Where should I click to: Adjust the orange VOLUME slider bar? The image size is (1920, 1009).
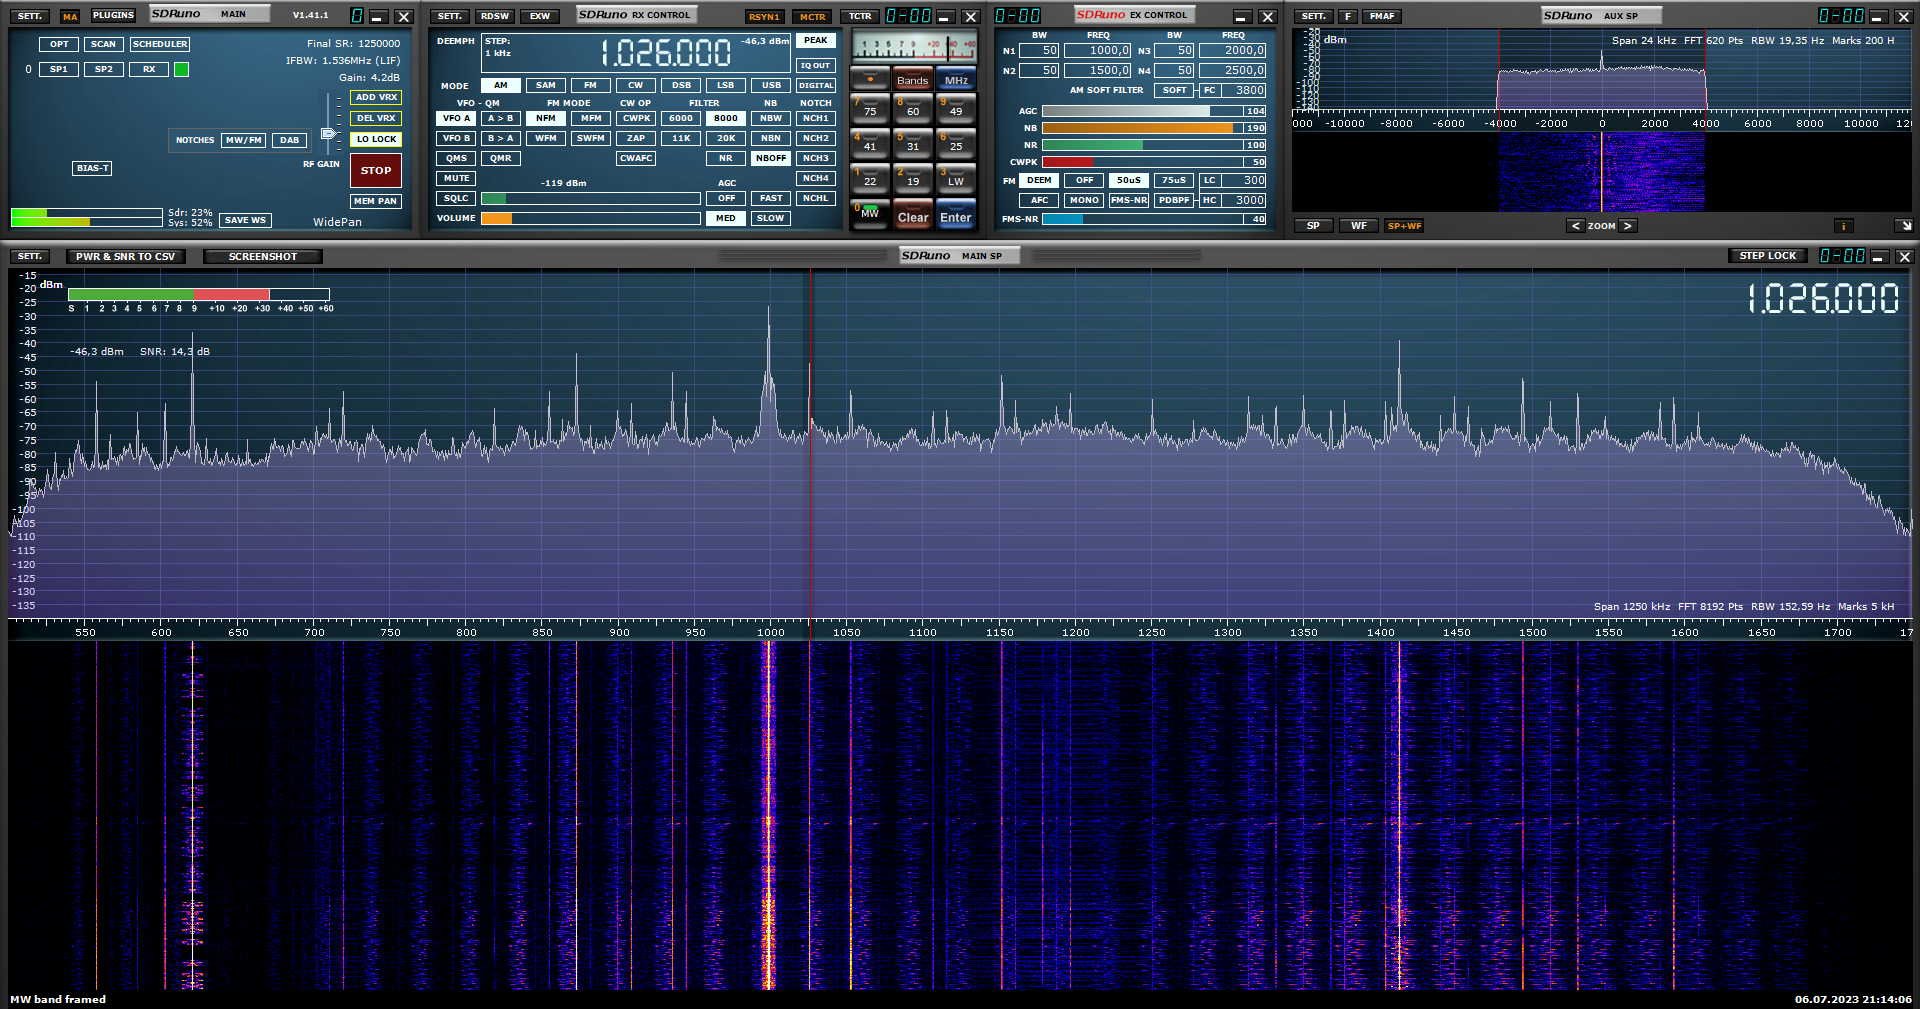click(x=590, y=218)
